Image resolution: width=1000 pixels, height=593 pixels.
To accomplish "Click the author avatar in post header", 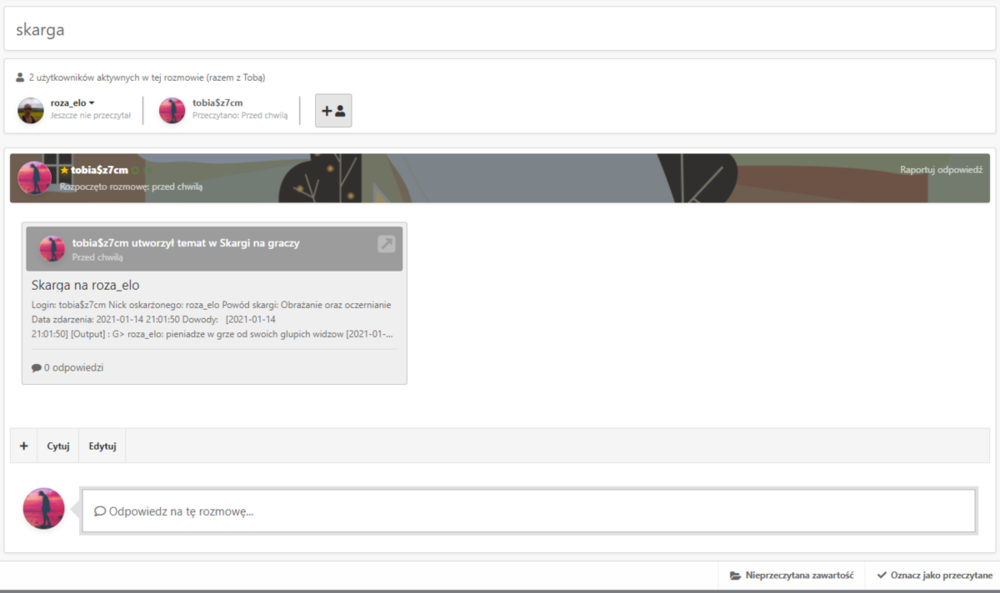I will pyautogui.click(x=34, y=178).
